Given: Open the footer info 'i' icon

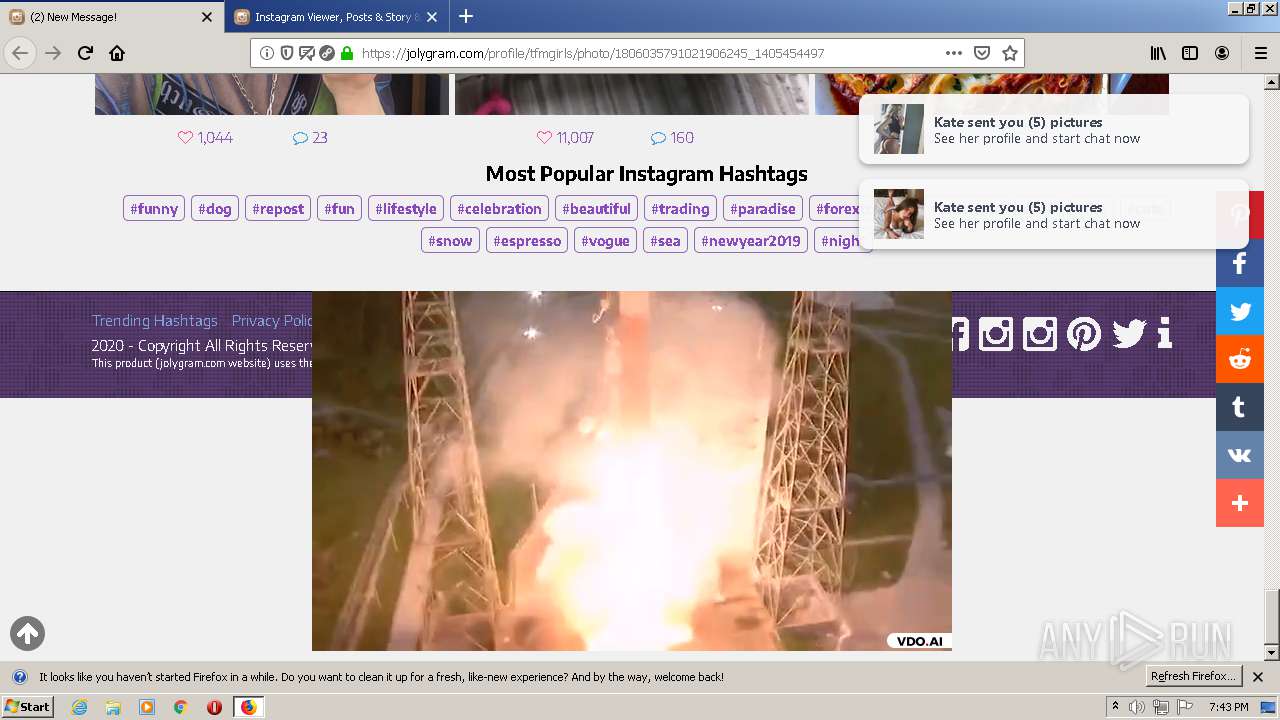Looking at the screenshot, I should (1164, 333).
